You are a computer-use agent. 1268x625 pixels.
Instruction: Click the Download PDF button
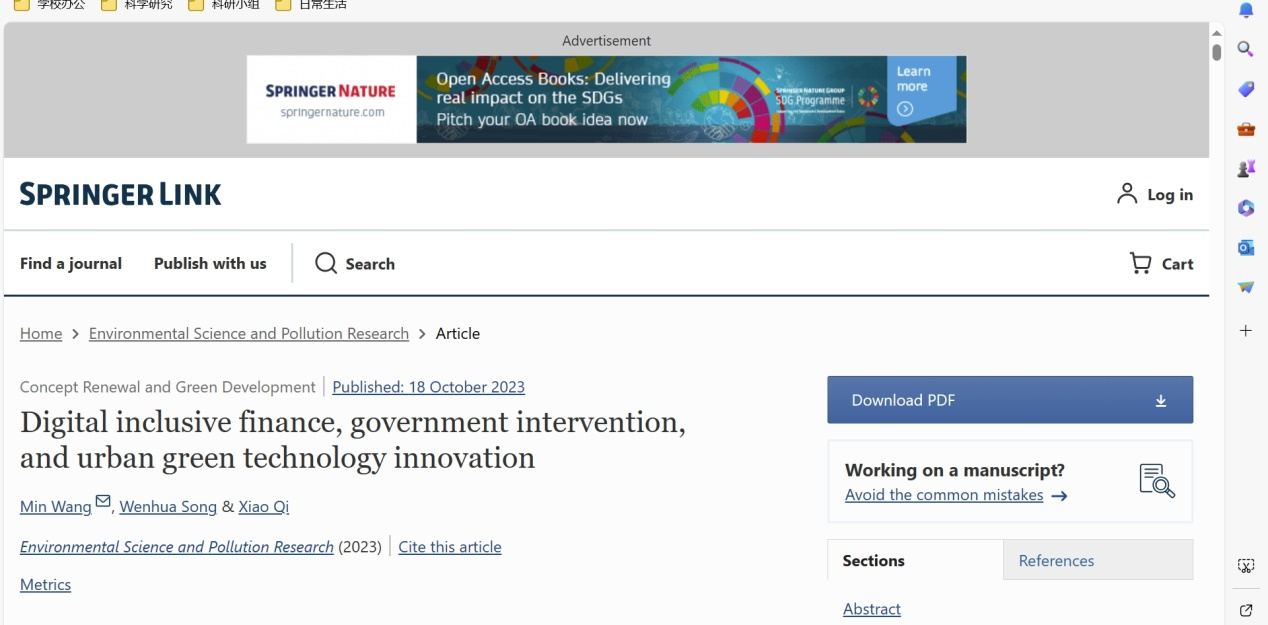1009,400
